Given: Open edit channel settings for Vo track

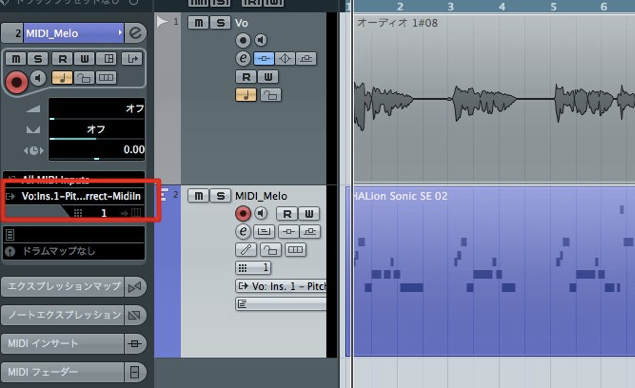Looking at the screenshot, I should click(243, 58).
